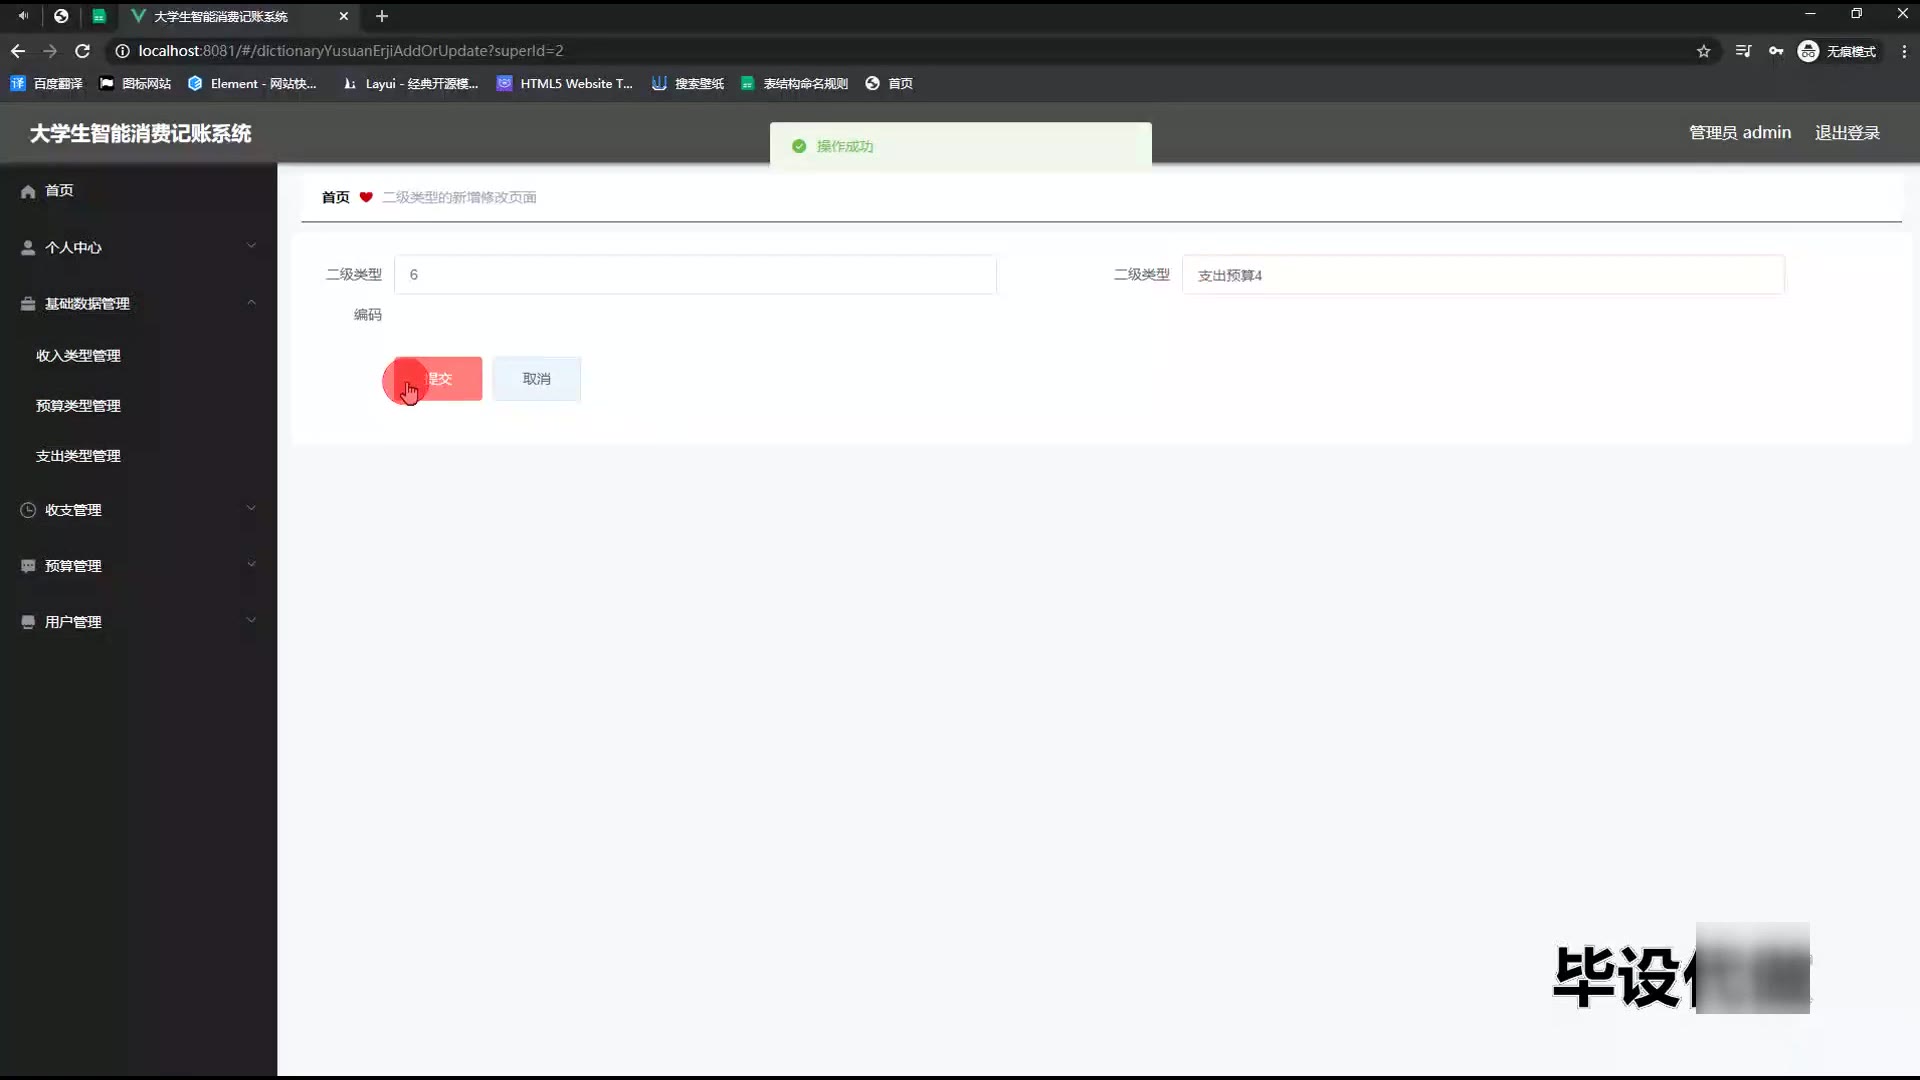Open the HTML5 Website bookmark
The height and width of the screenshot is (1080, 1920).
565,84
